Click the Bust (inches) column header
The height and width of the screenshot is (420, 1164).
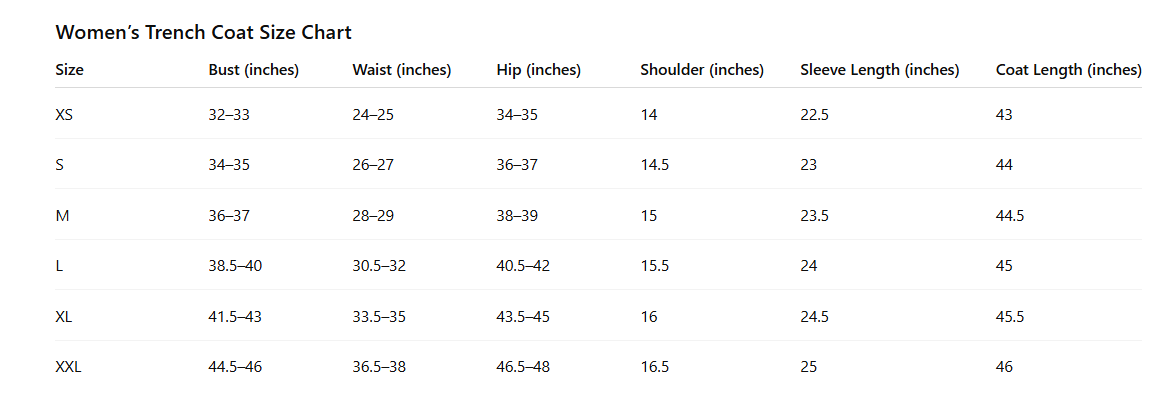tap(254, 70)
